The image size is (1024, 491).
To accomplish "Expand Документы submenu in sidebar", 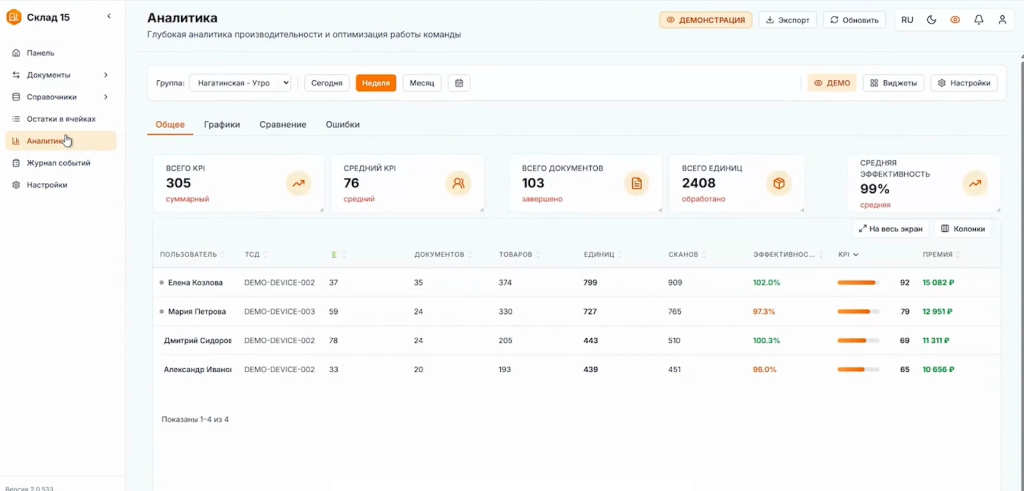I will [x=105, y=75].
